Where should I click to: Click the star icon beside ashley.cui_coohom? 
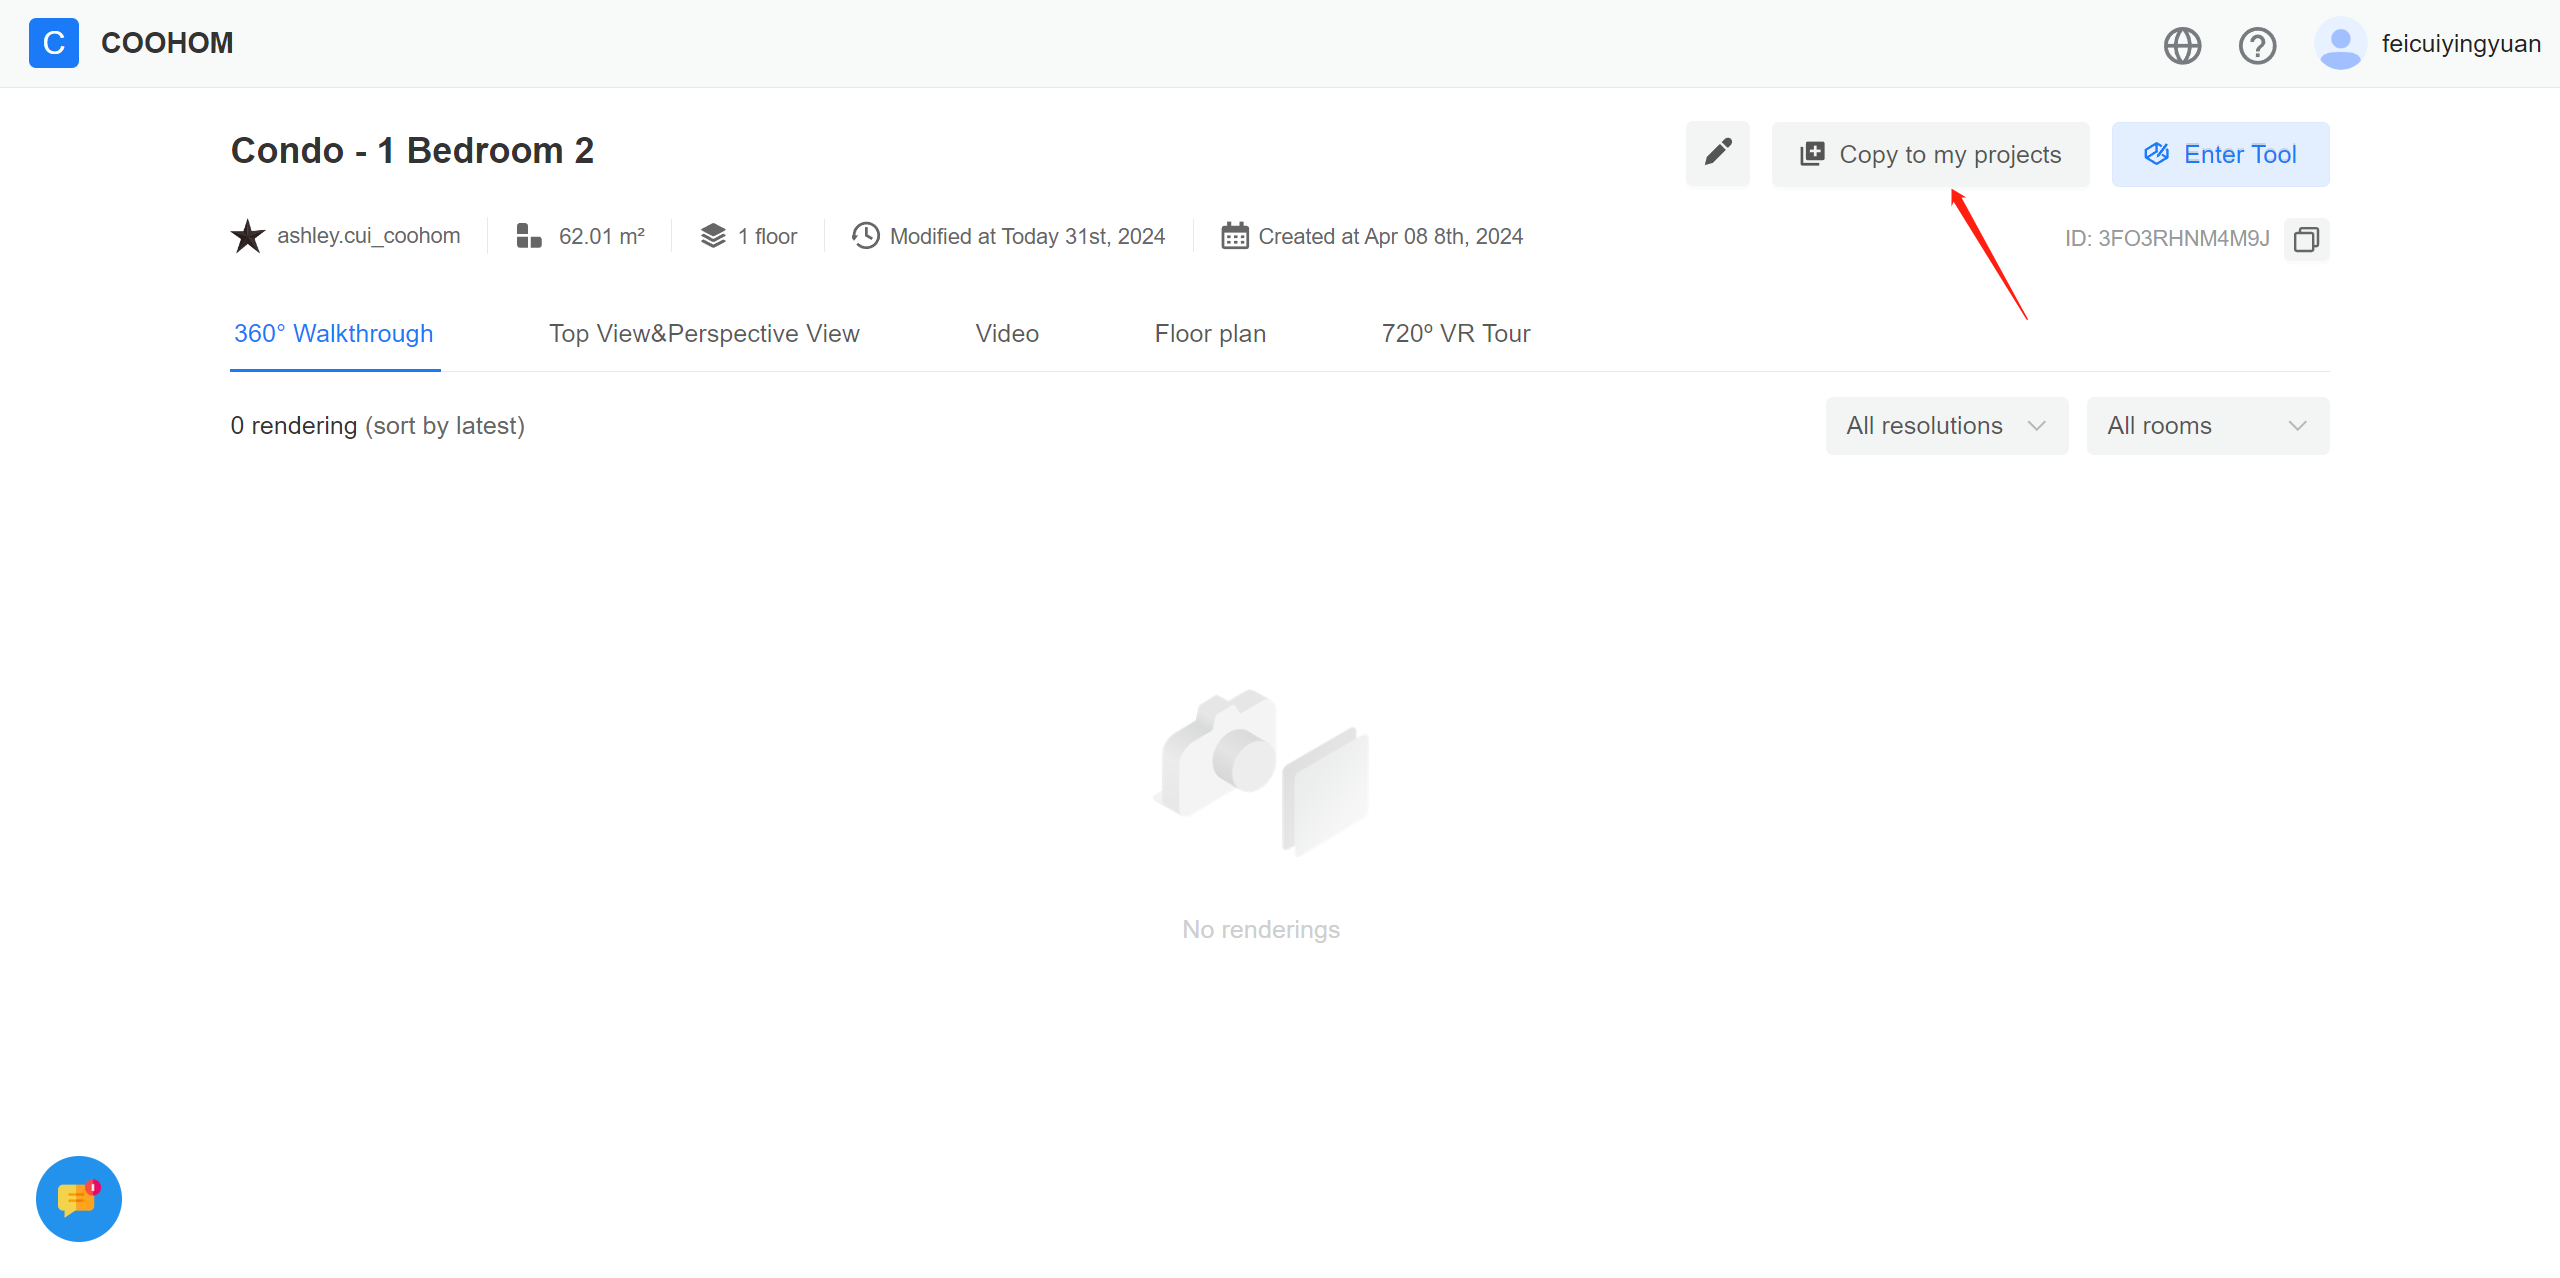coord(247,237)
